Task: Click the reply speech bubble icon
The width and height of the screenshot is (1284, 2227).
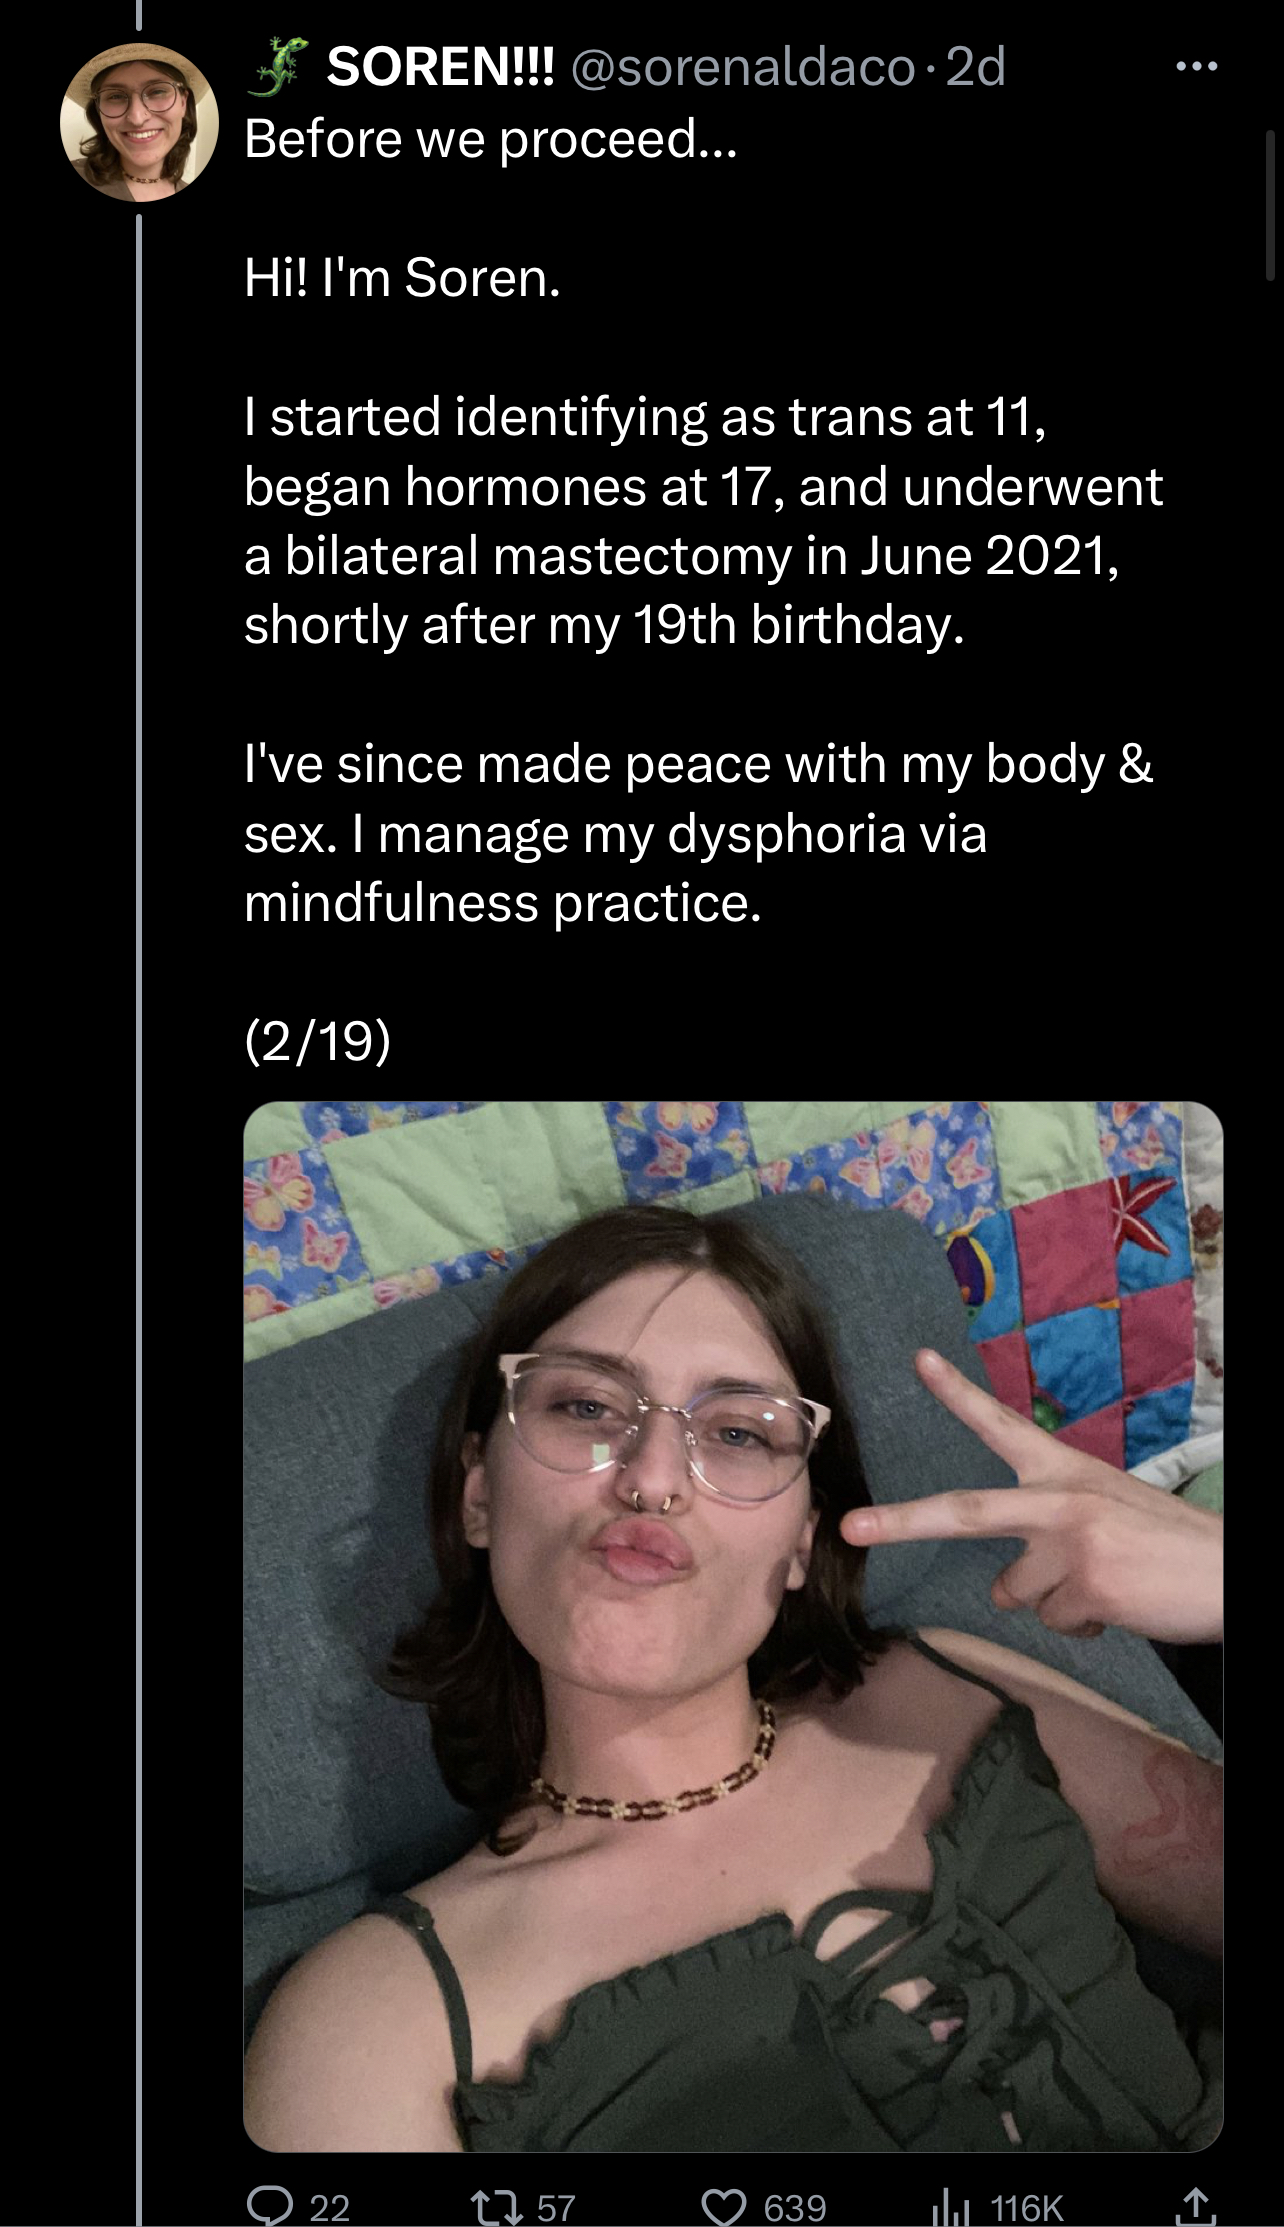Action: click(x=269, y=2206)
